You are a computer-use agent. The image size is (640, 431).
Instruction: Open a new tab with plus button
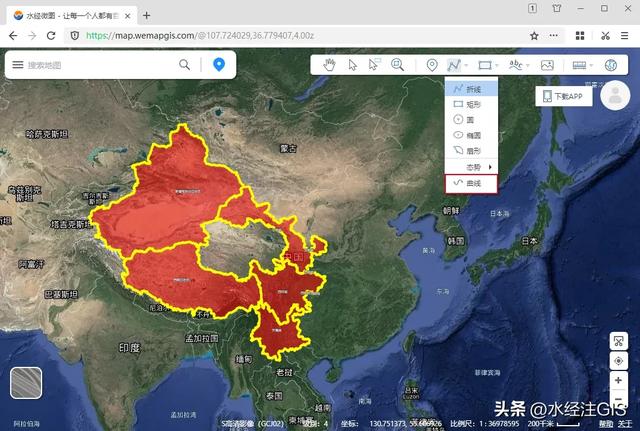(147, 16)
